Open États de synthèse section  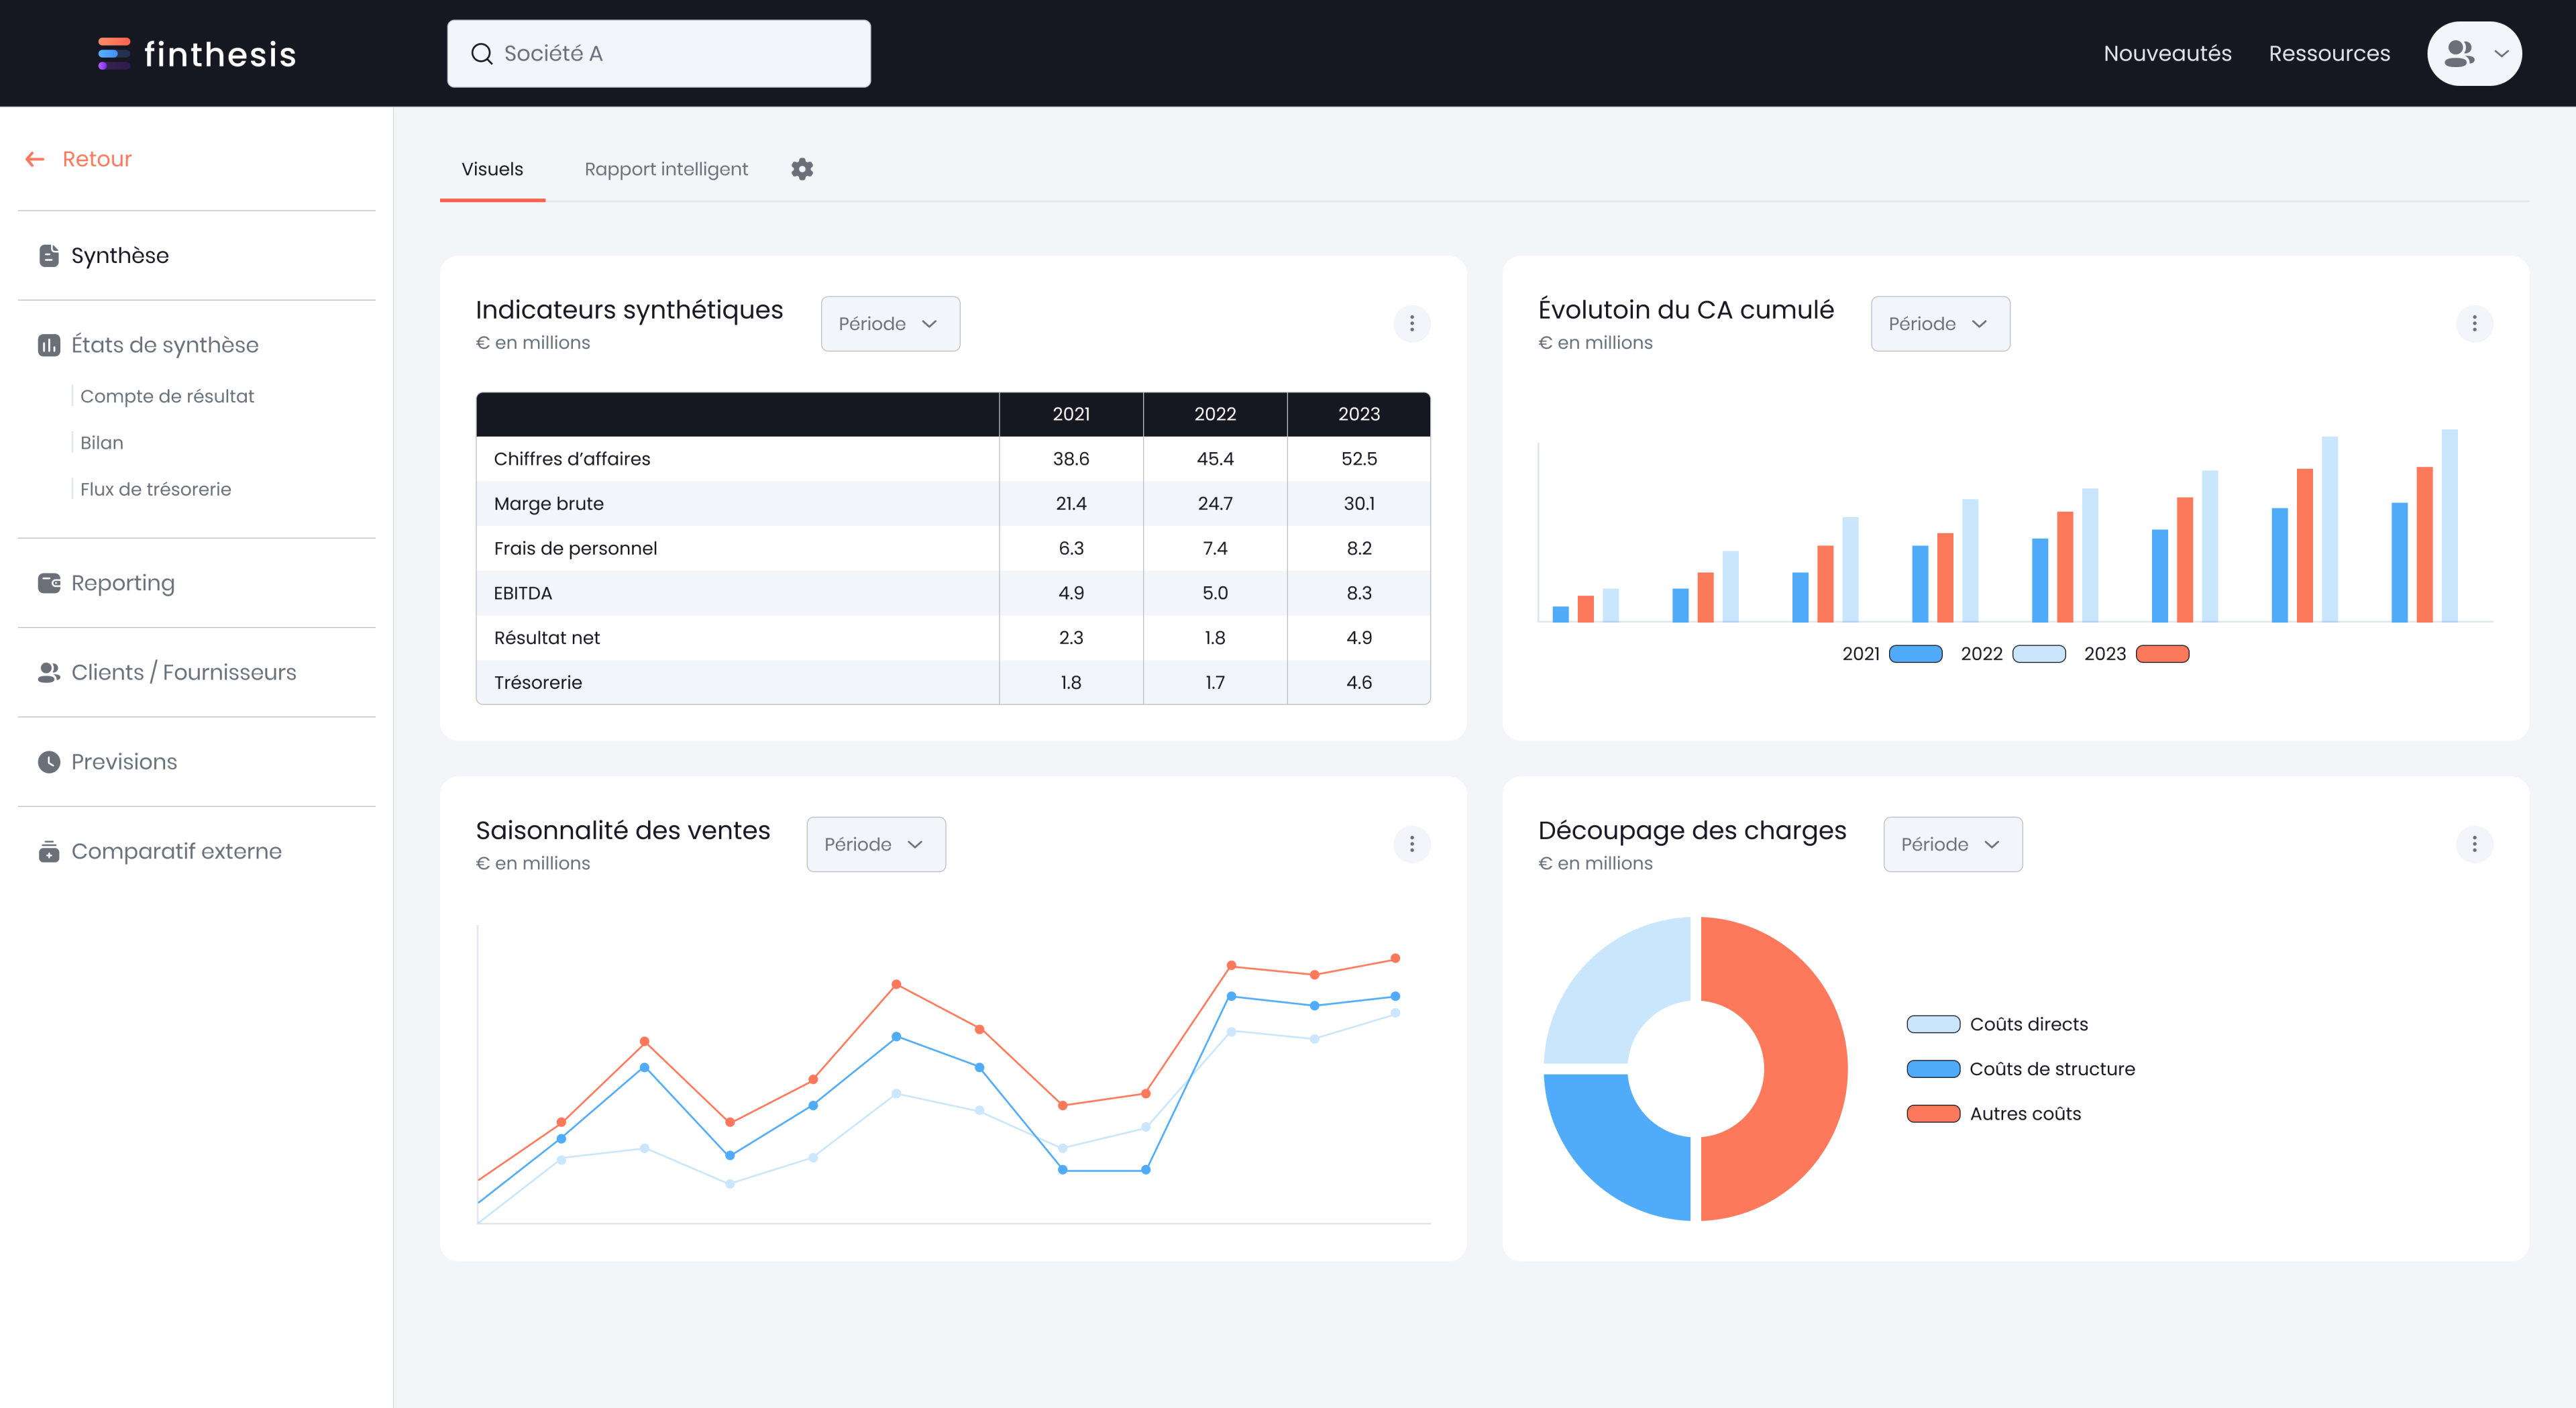click(165, 345)
